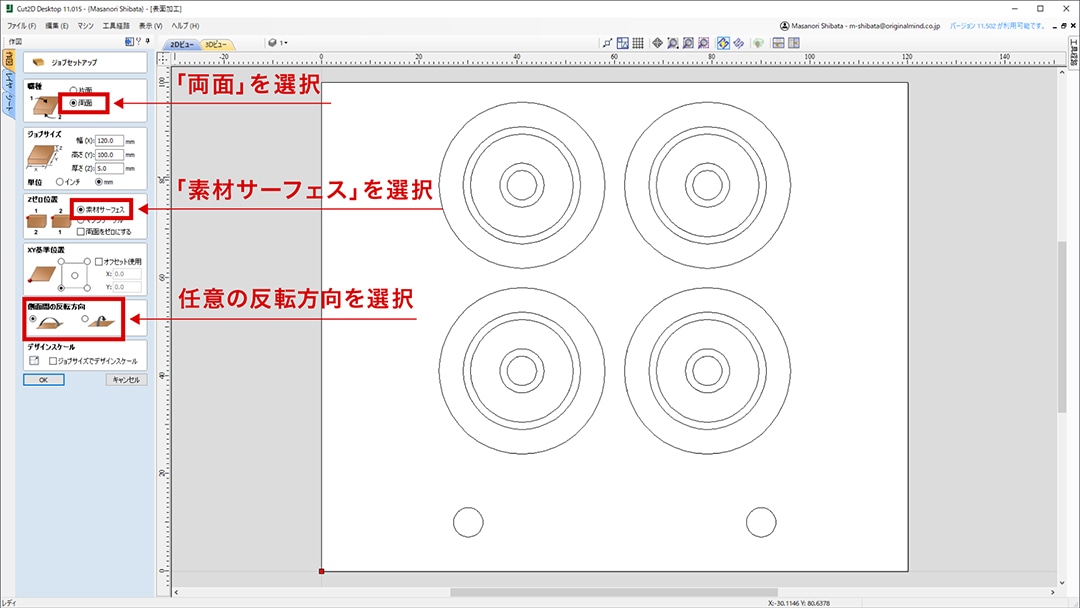Click the green shield icon in toolbar
The image size is (1080, 608).
coord(758,43)
